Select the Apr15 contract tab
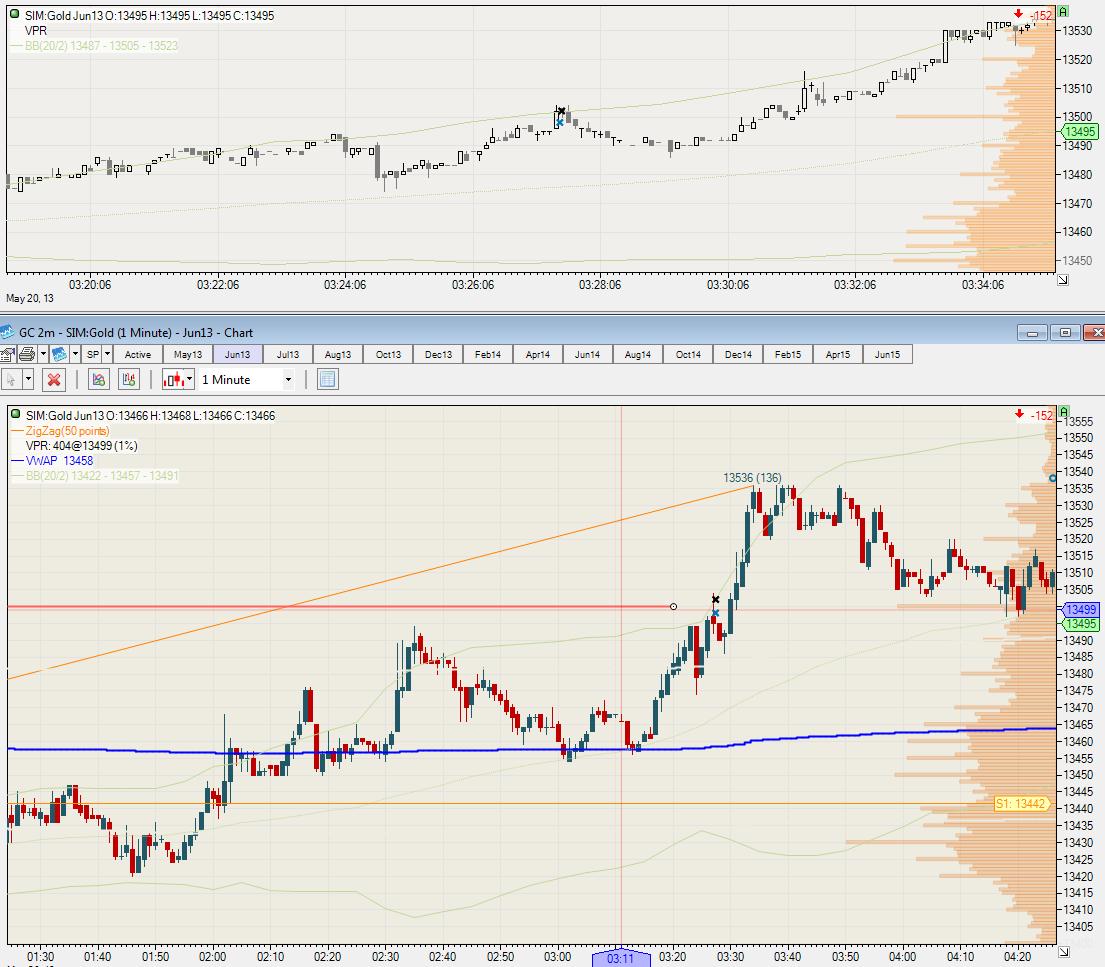The image size is (1105, 967). pyautogui.click(x=838, y=354)
